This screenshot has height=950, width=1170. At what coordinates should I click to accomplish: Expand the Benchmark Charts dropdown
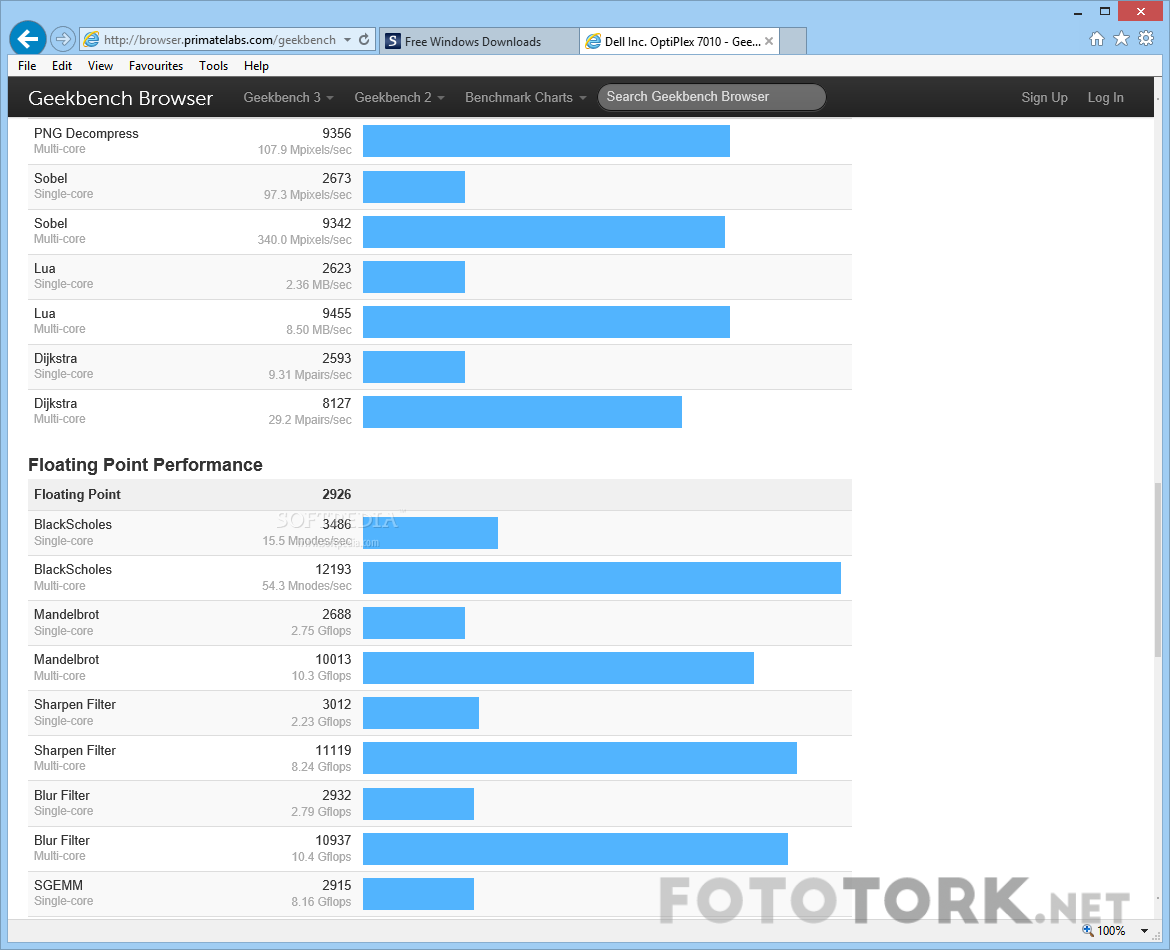(525, 97)
